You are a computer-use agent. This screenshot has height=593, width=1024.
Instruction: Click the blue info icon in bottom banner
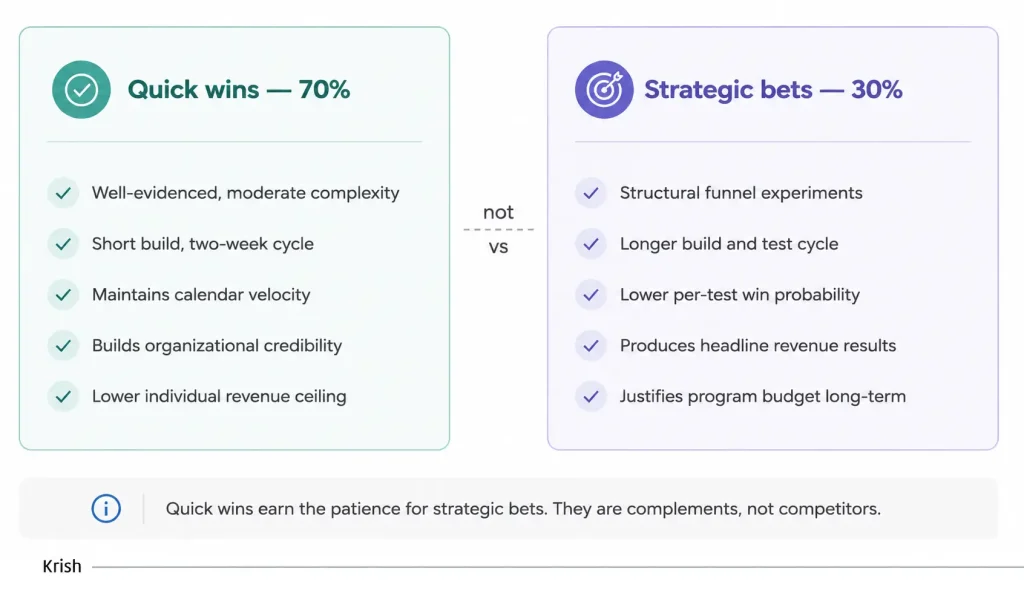pos(106,508)
